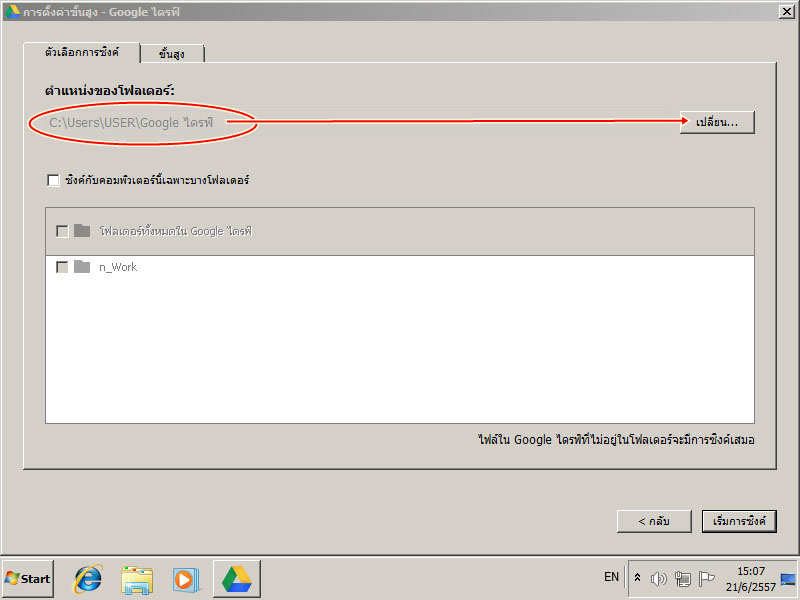This screenshot has height=600, width=800.
Task: Switch to the ตัวเลือกการซิงค์ tab
Action: tap(82, 53)
